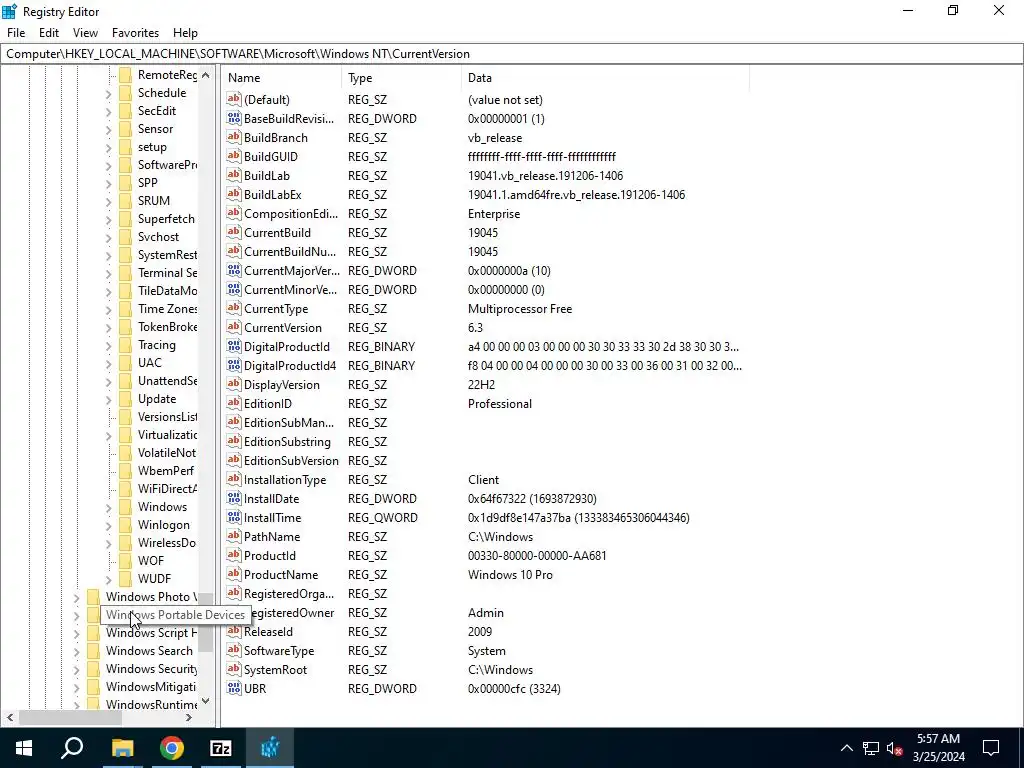1024x768 pixels.
Task: Select the Windows Security key
Action: (x=152, y=669)
